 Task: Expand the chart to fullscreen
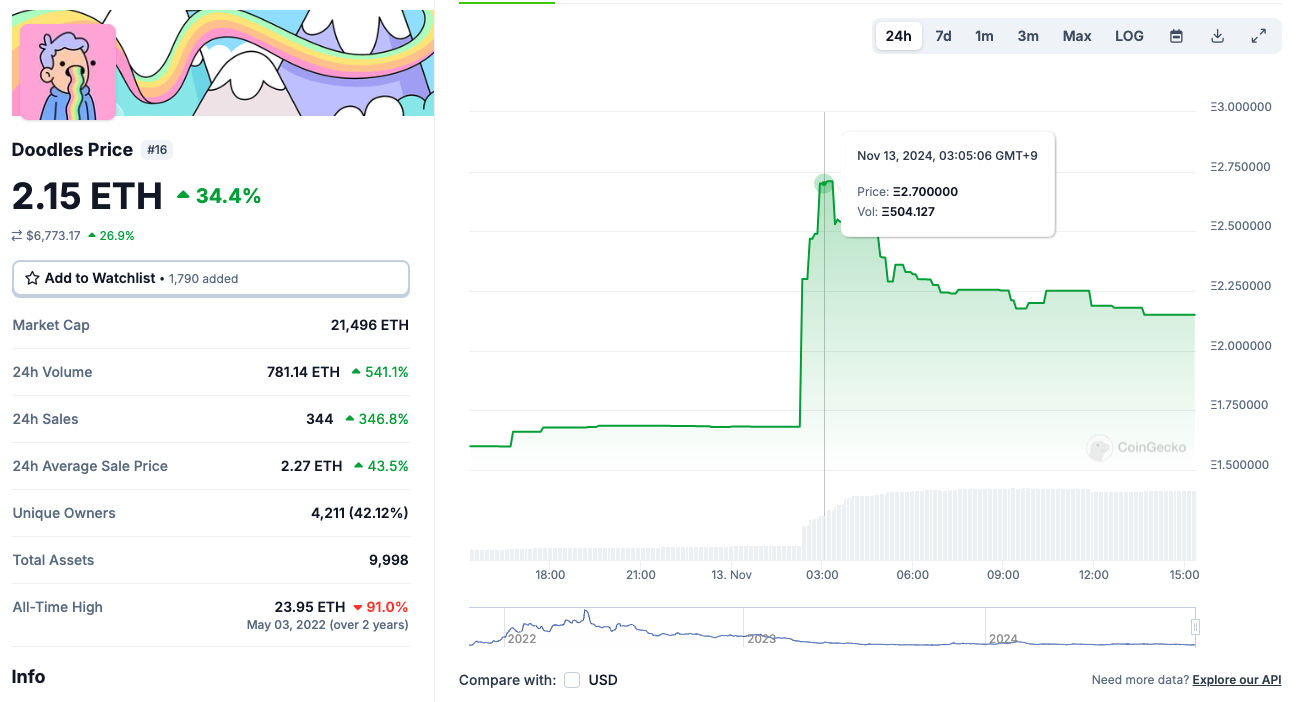click(1259, 36)
